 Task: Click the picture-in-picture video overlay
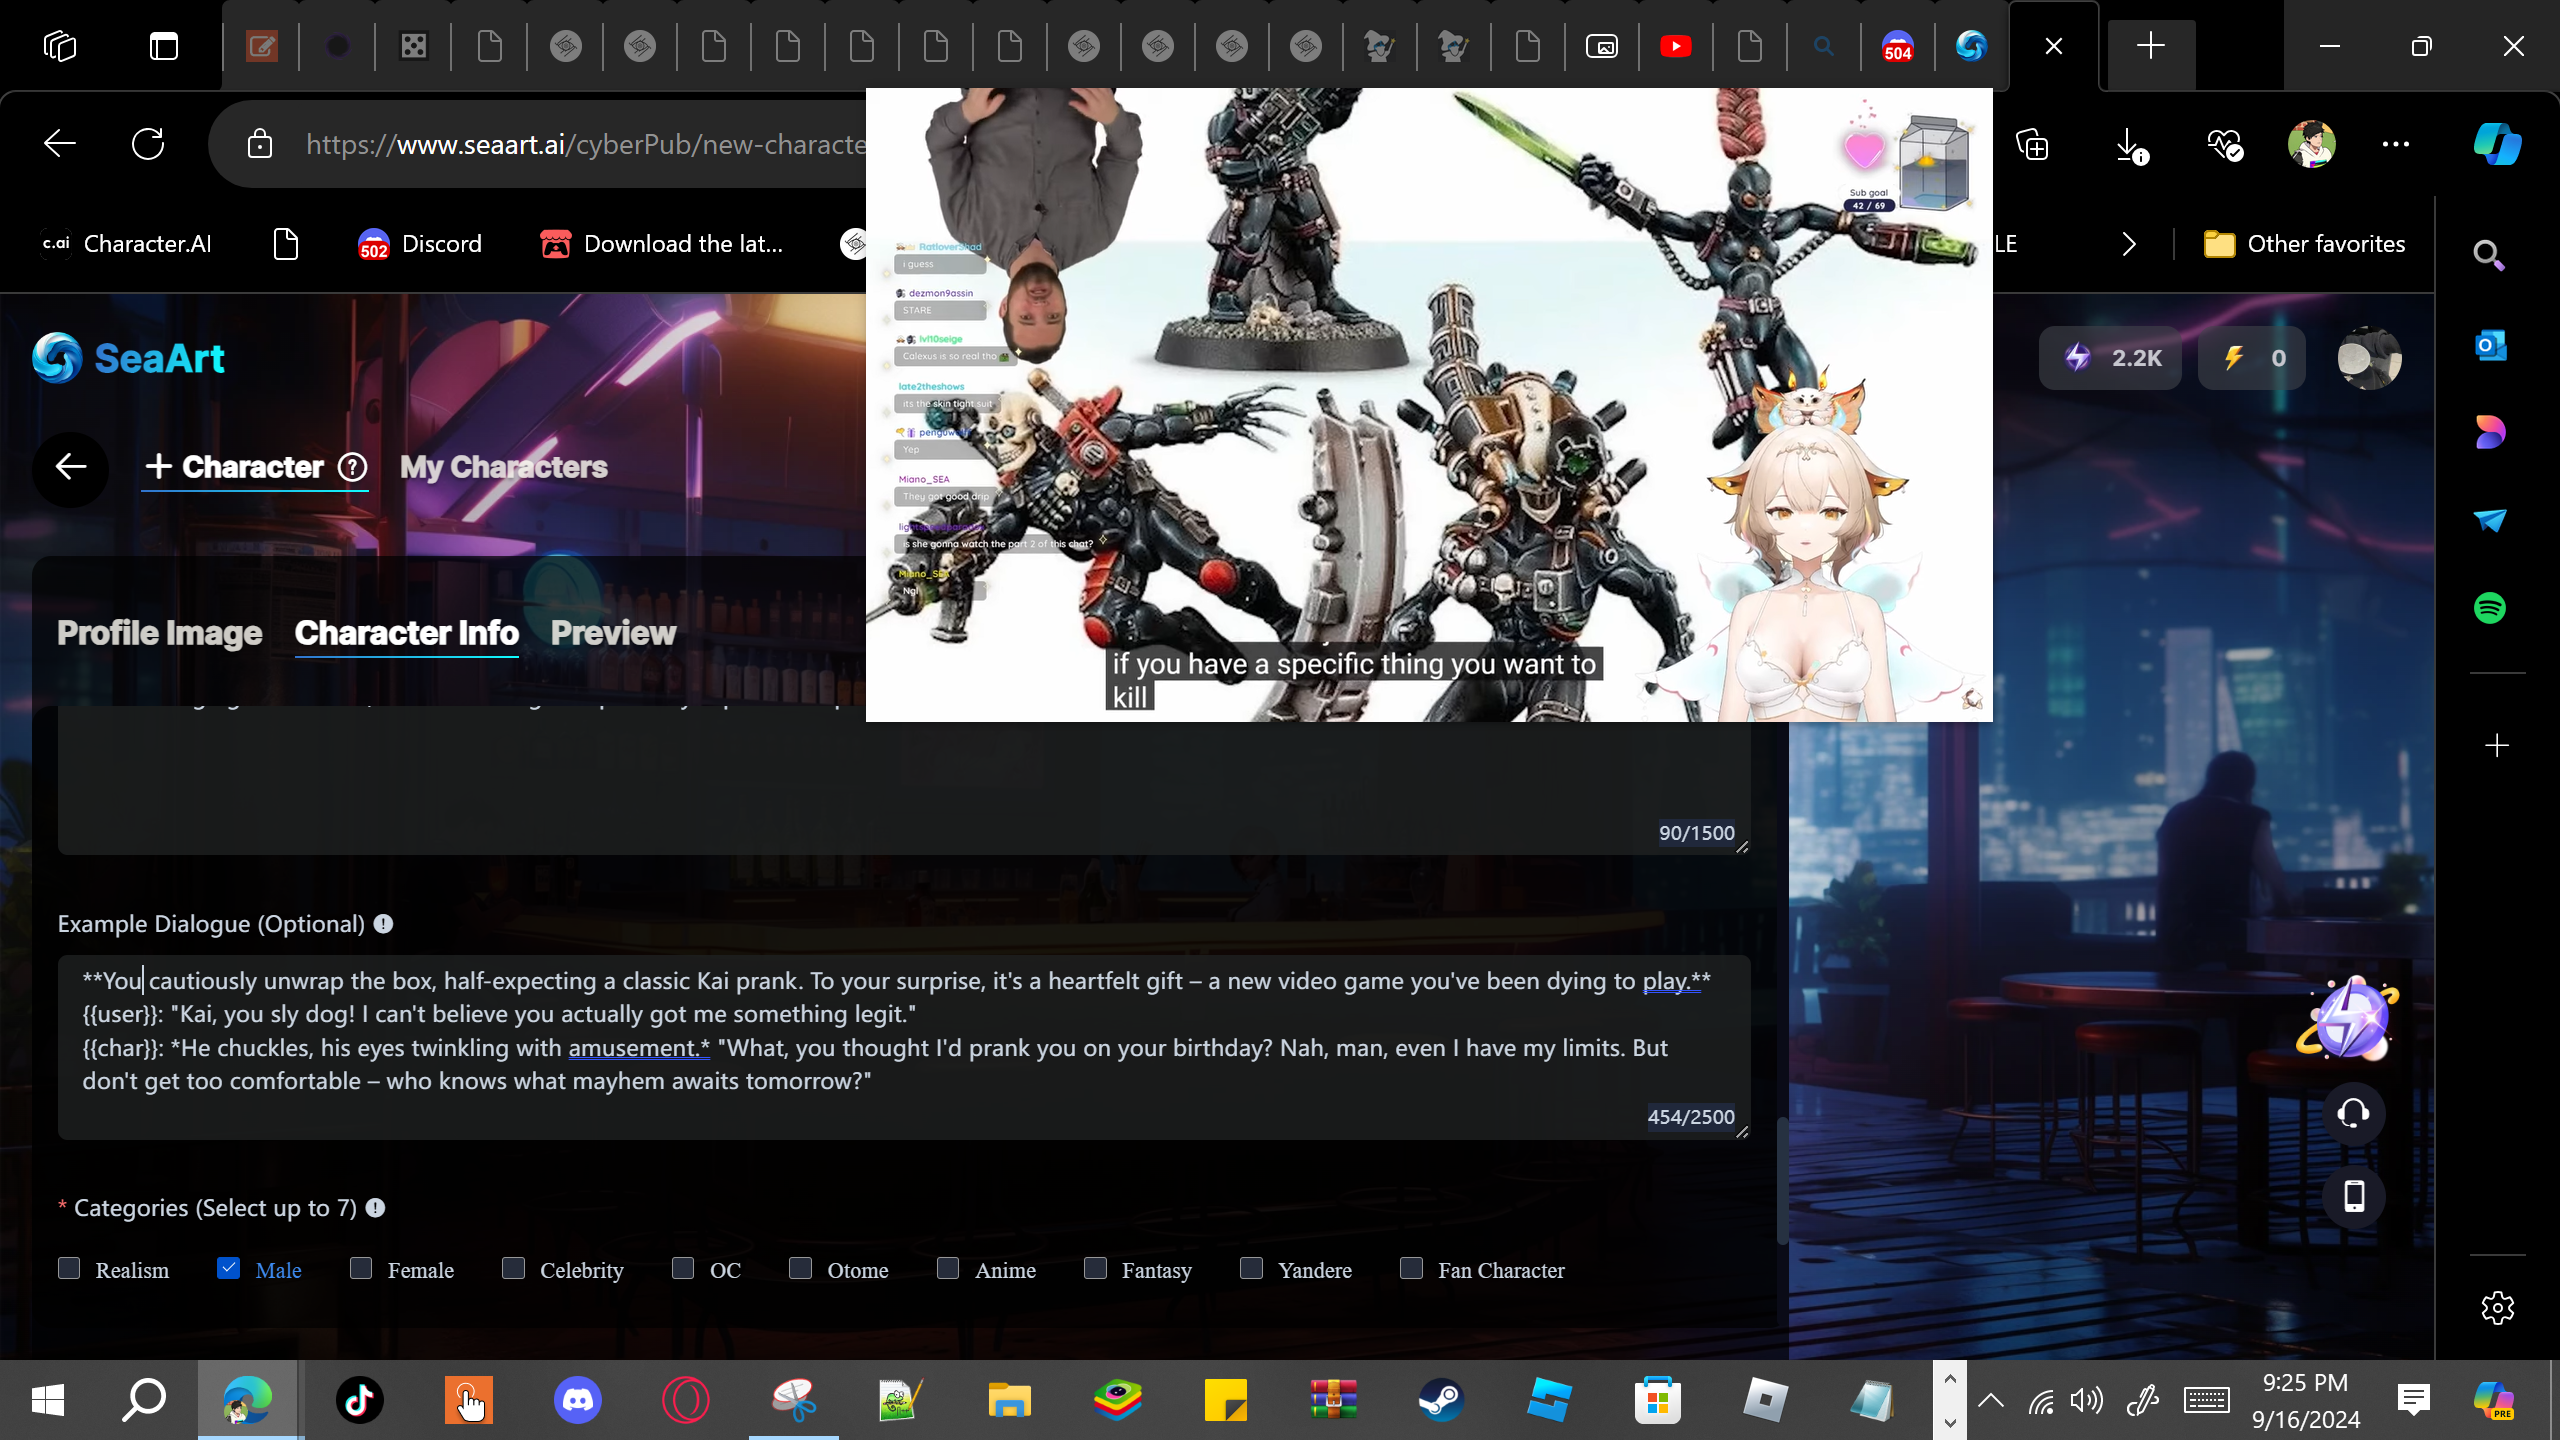pos(1429,405)
